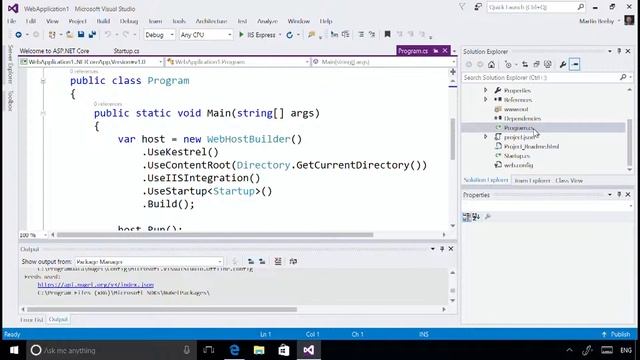Click the Undo toolbar icon
The image size is (640, 360).
coord(107,35)
